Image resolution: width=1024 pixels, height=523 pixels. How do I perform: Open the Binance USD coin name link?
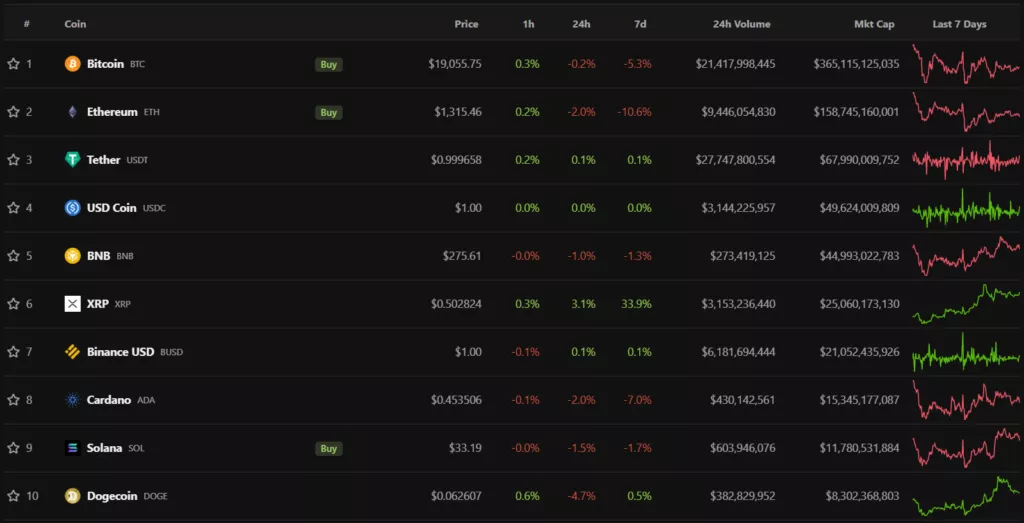point(120,352)
